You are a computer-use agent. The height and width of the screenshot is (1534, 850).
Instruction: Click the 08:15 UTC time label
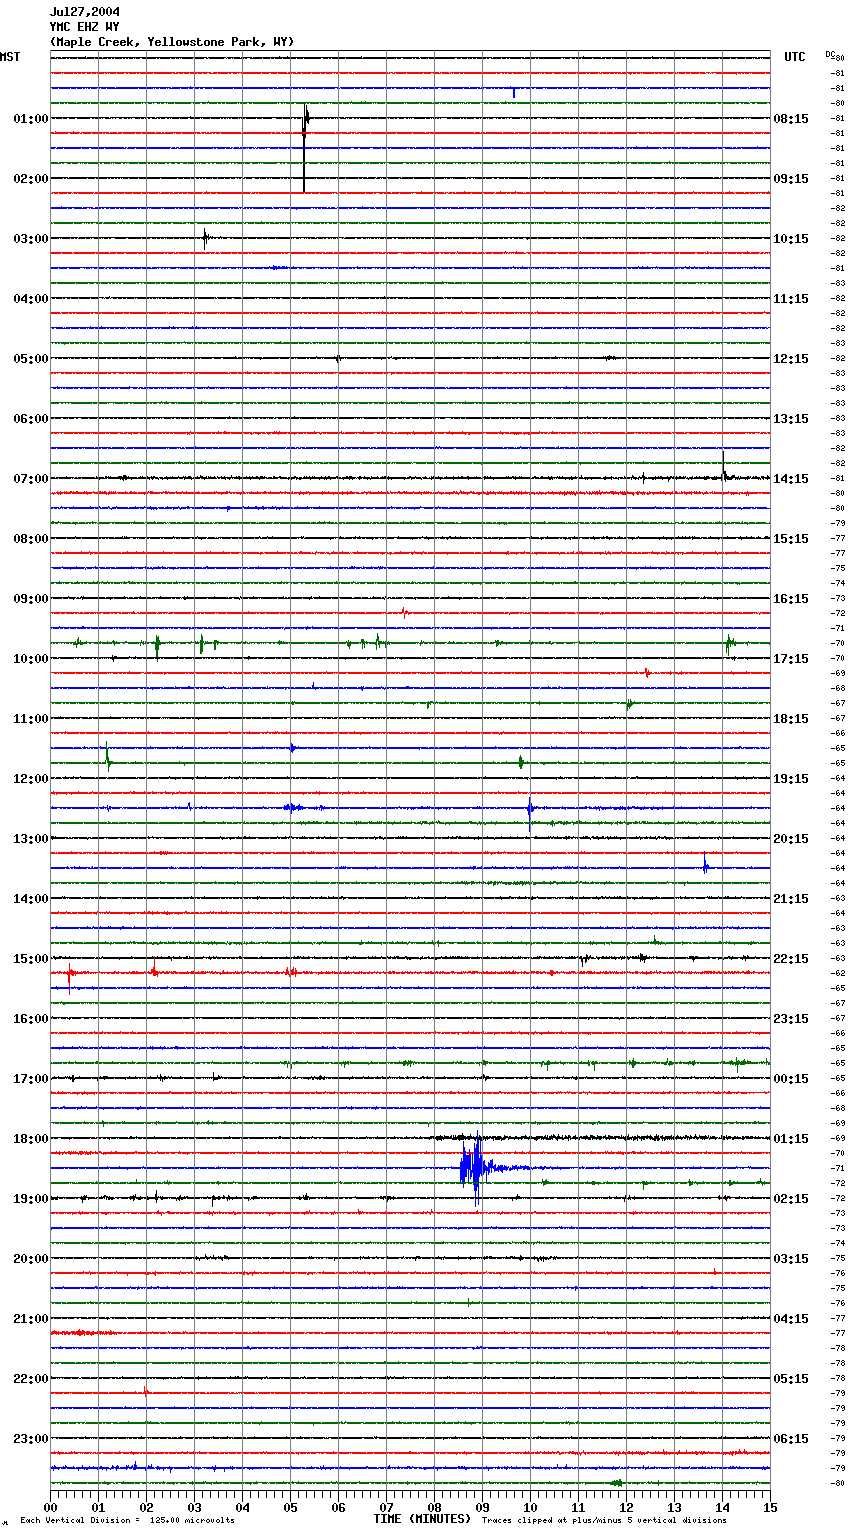(x=791, y=119)
